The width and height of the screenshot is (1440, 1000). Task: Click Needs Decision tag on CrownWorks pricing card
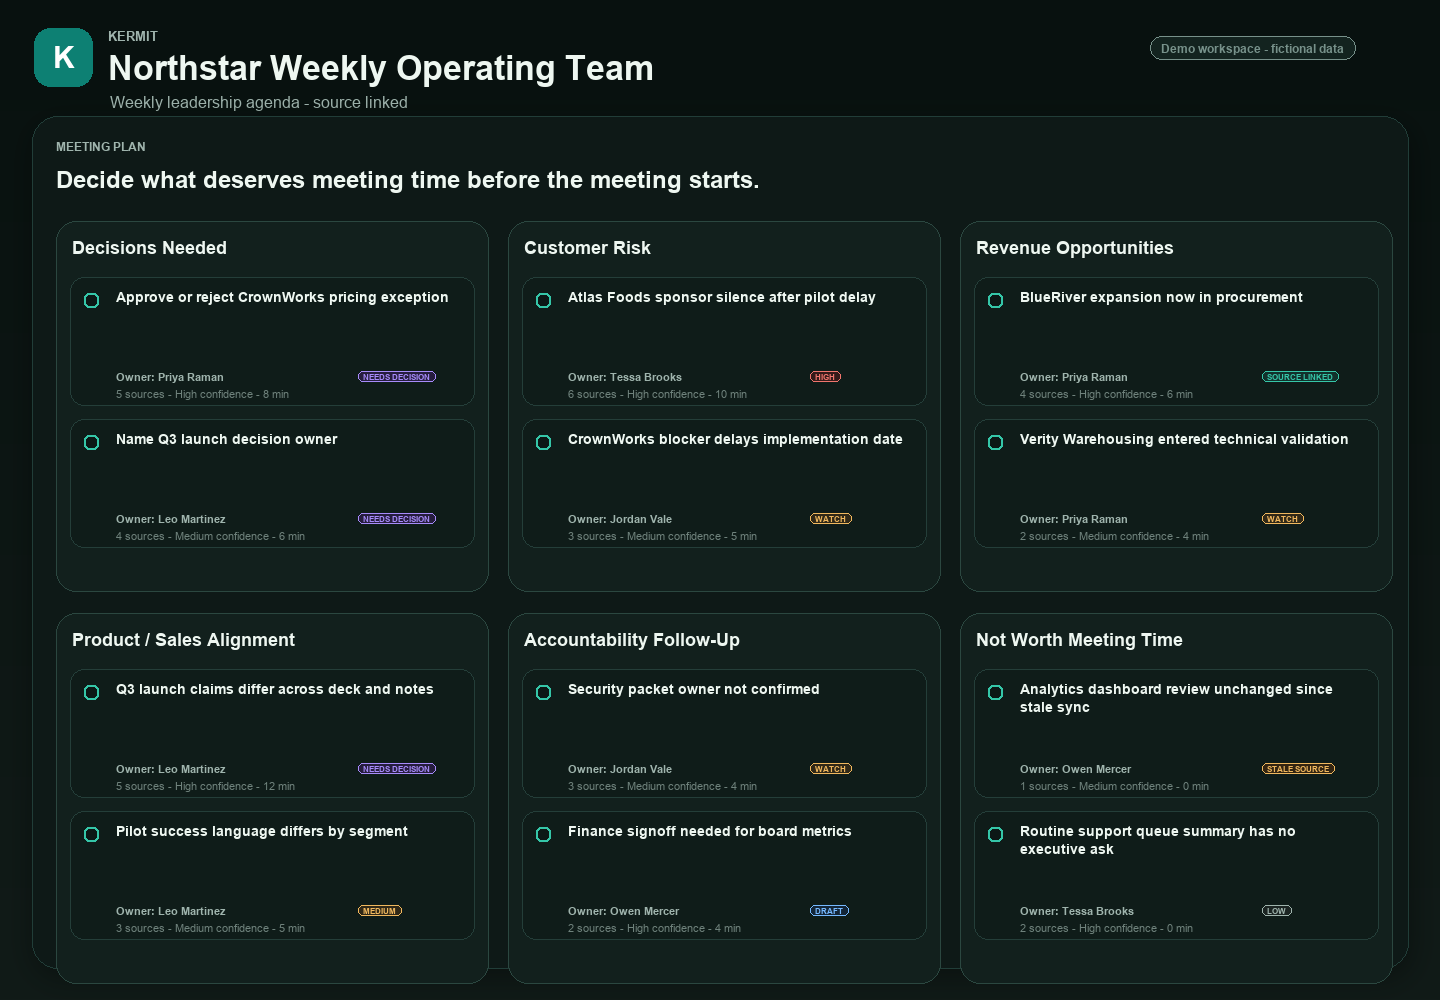coord(397,377)
